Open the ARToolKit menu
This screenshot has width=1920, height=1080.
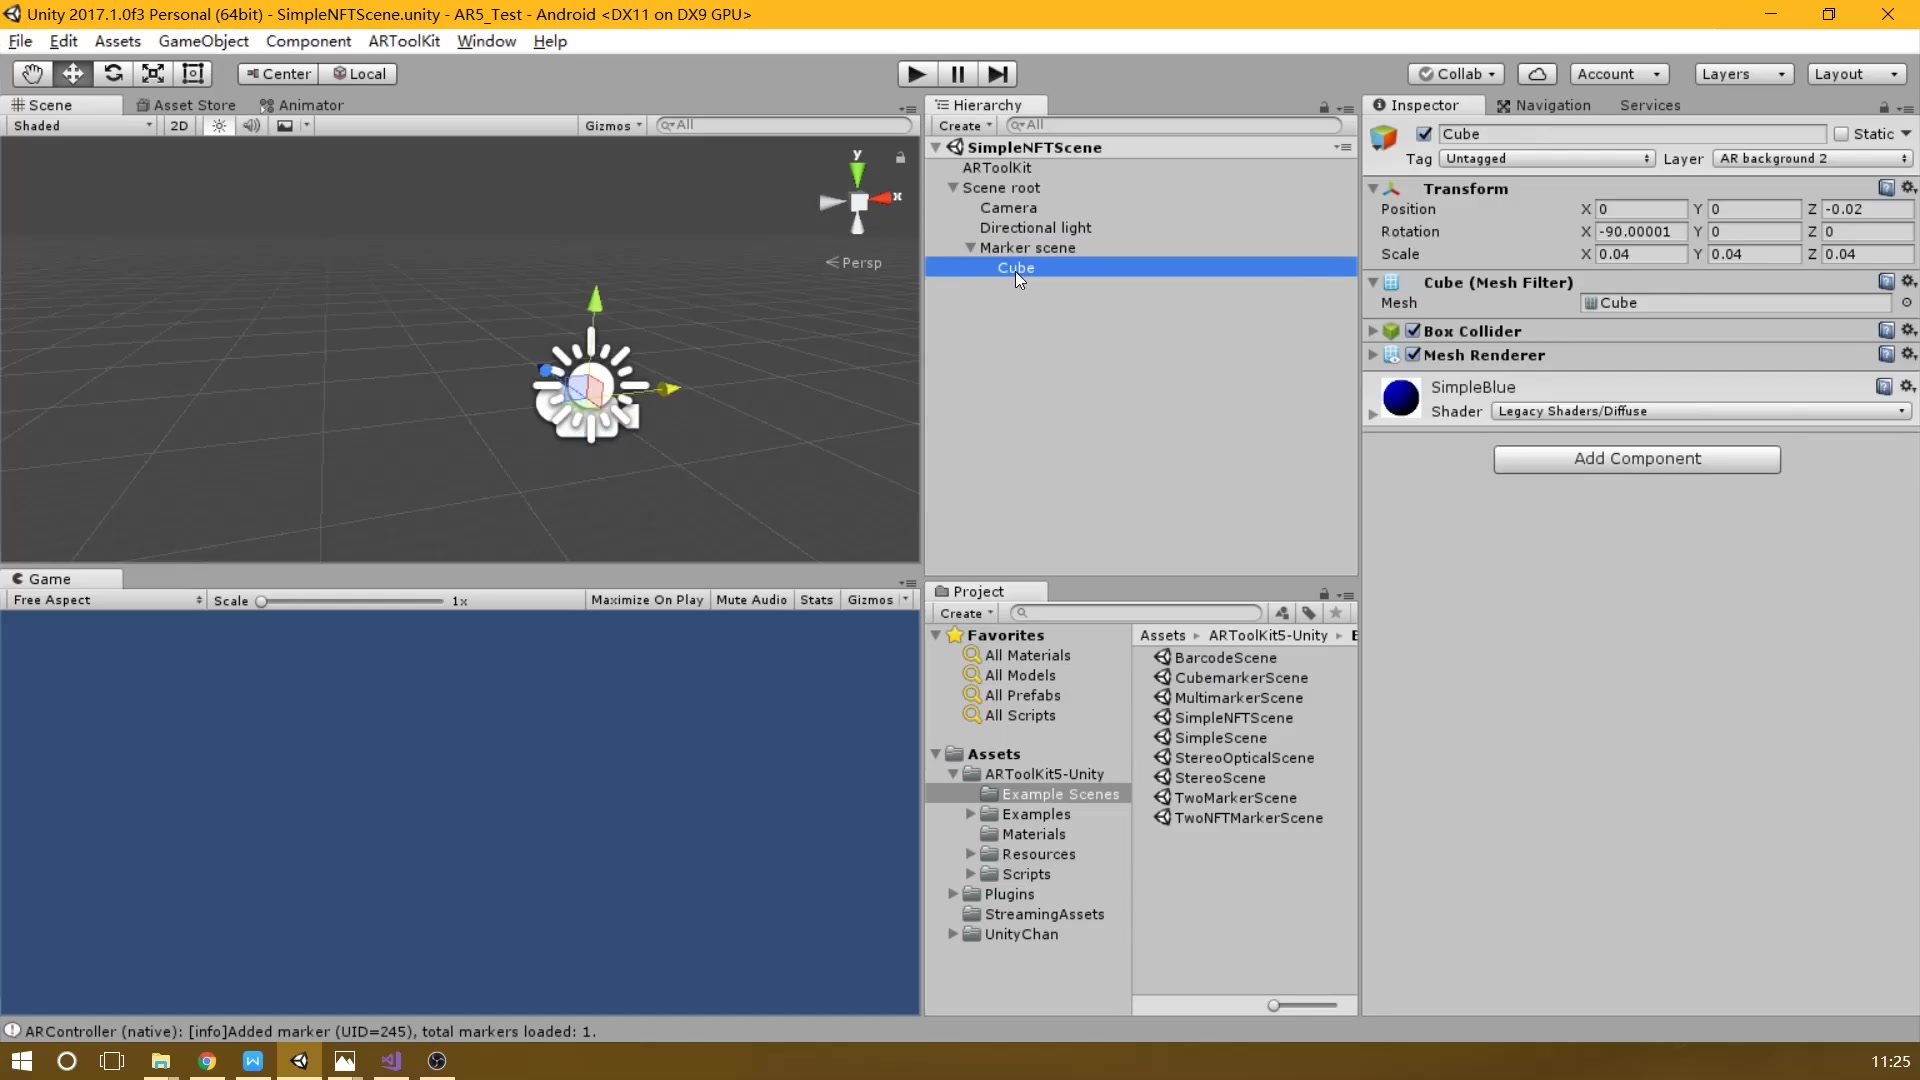click(x=403, y=41)
